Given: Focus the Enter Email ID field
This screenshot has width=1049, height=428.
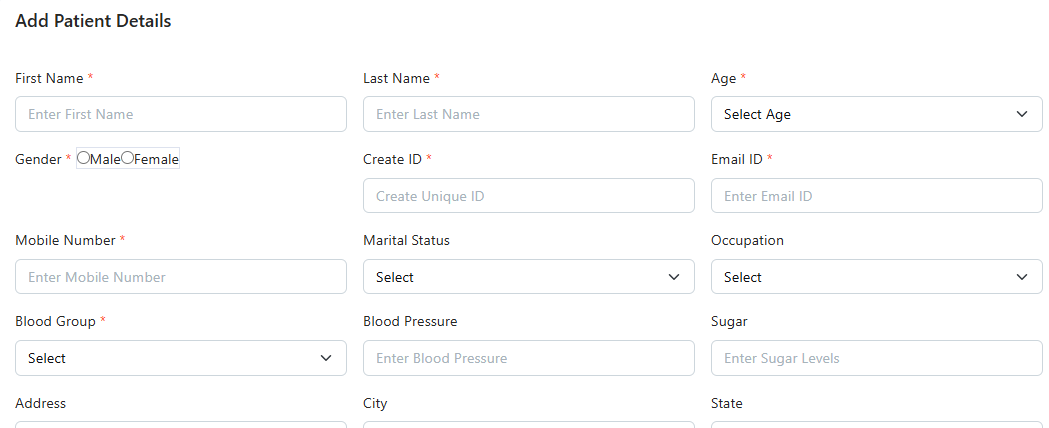Looking at the screenshot, I should (876, 196).
